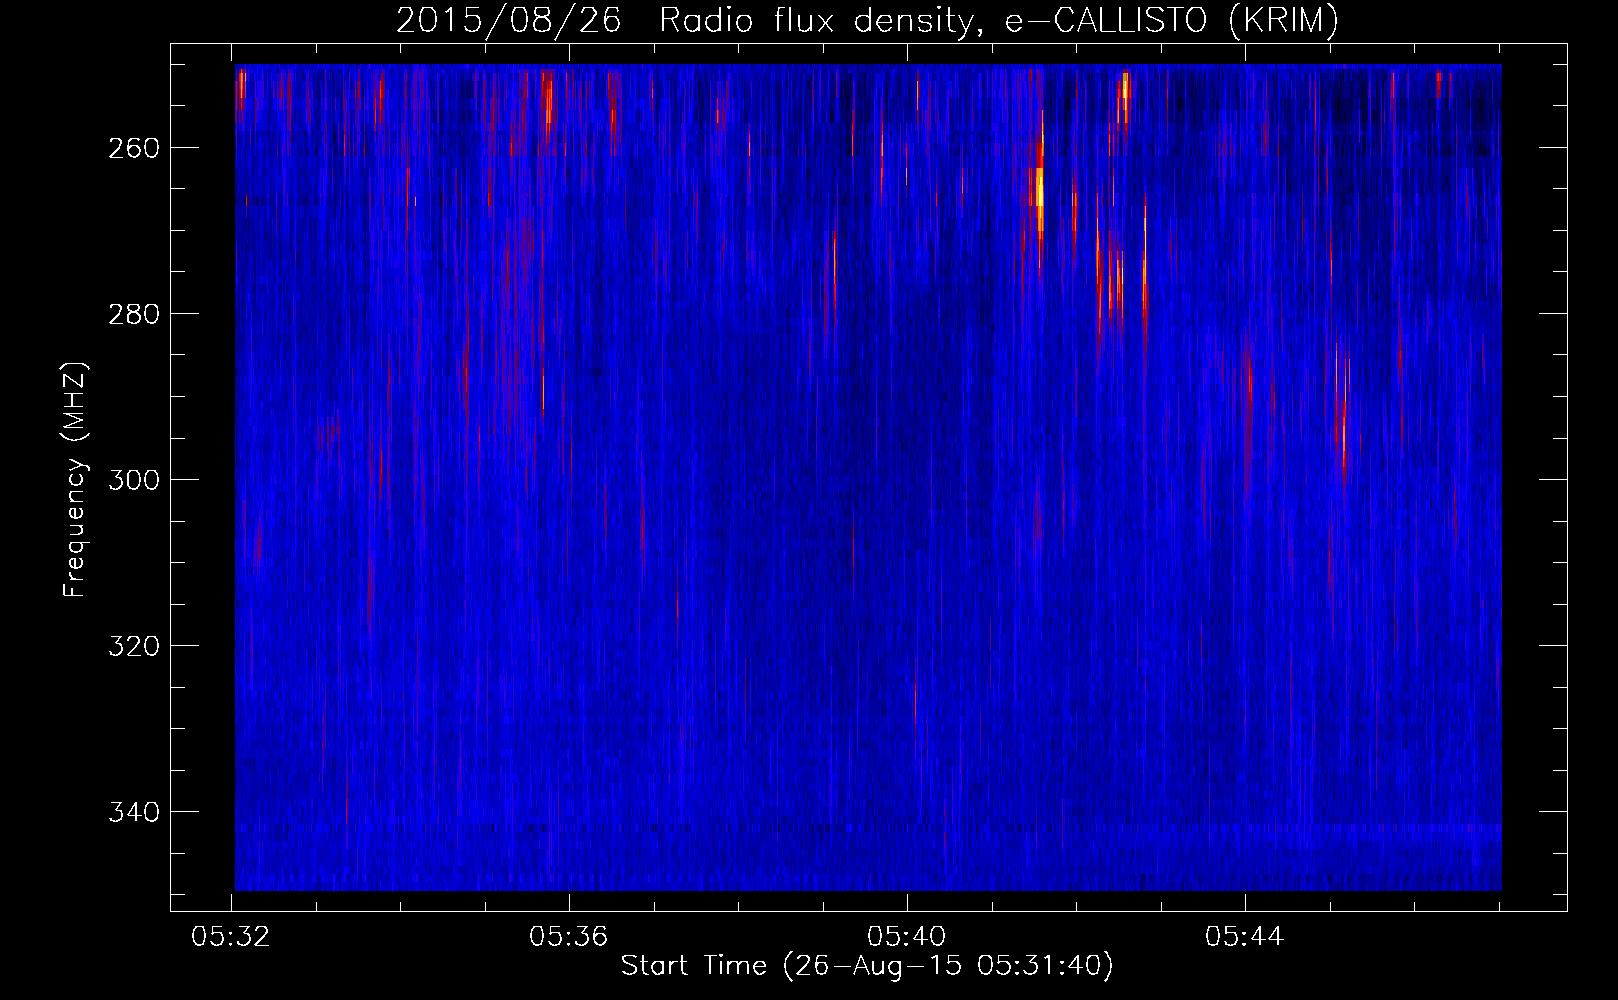Click the 340 frequency tick label
Screen dimensions: 1618x1000
(x=134, y=812)
